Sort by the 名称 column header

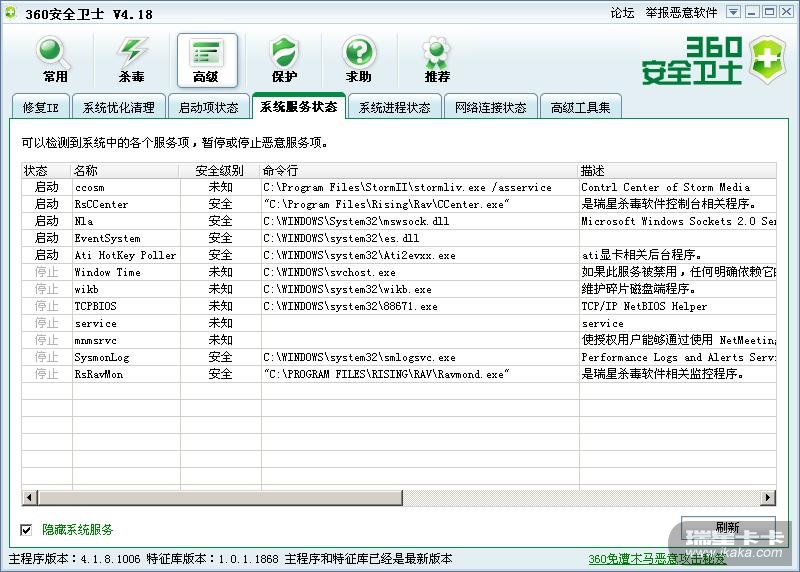pos(126,170)
